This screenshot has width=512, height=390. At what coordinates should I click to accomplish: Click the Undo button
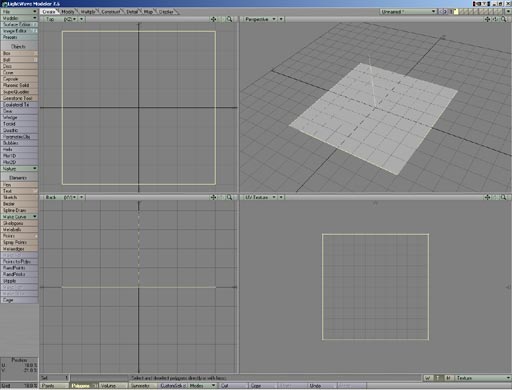[322, 386]
